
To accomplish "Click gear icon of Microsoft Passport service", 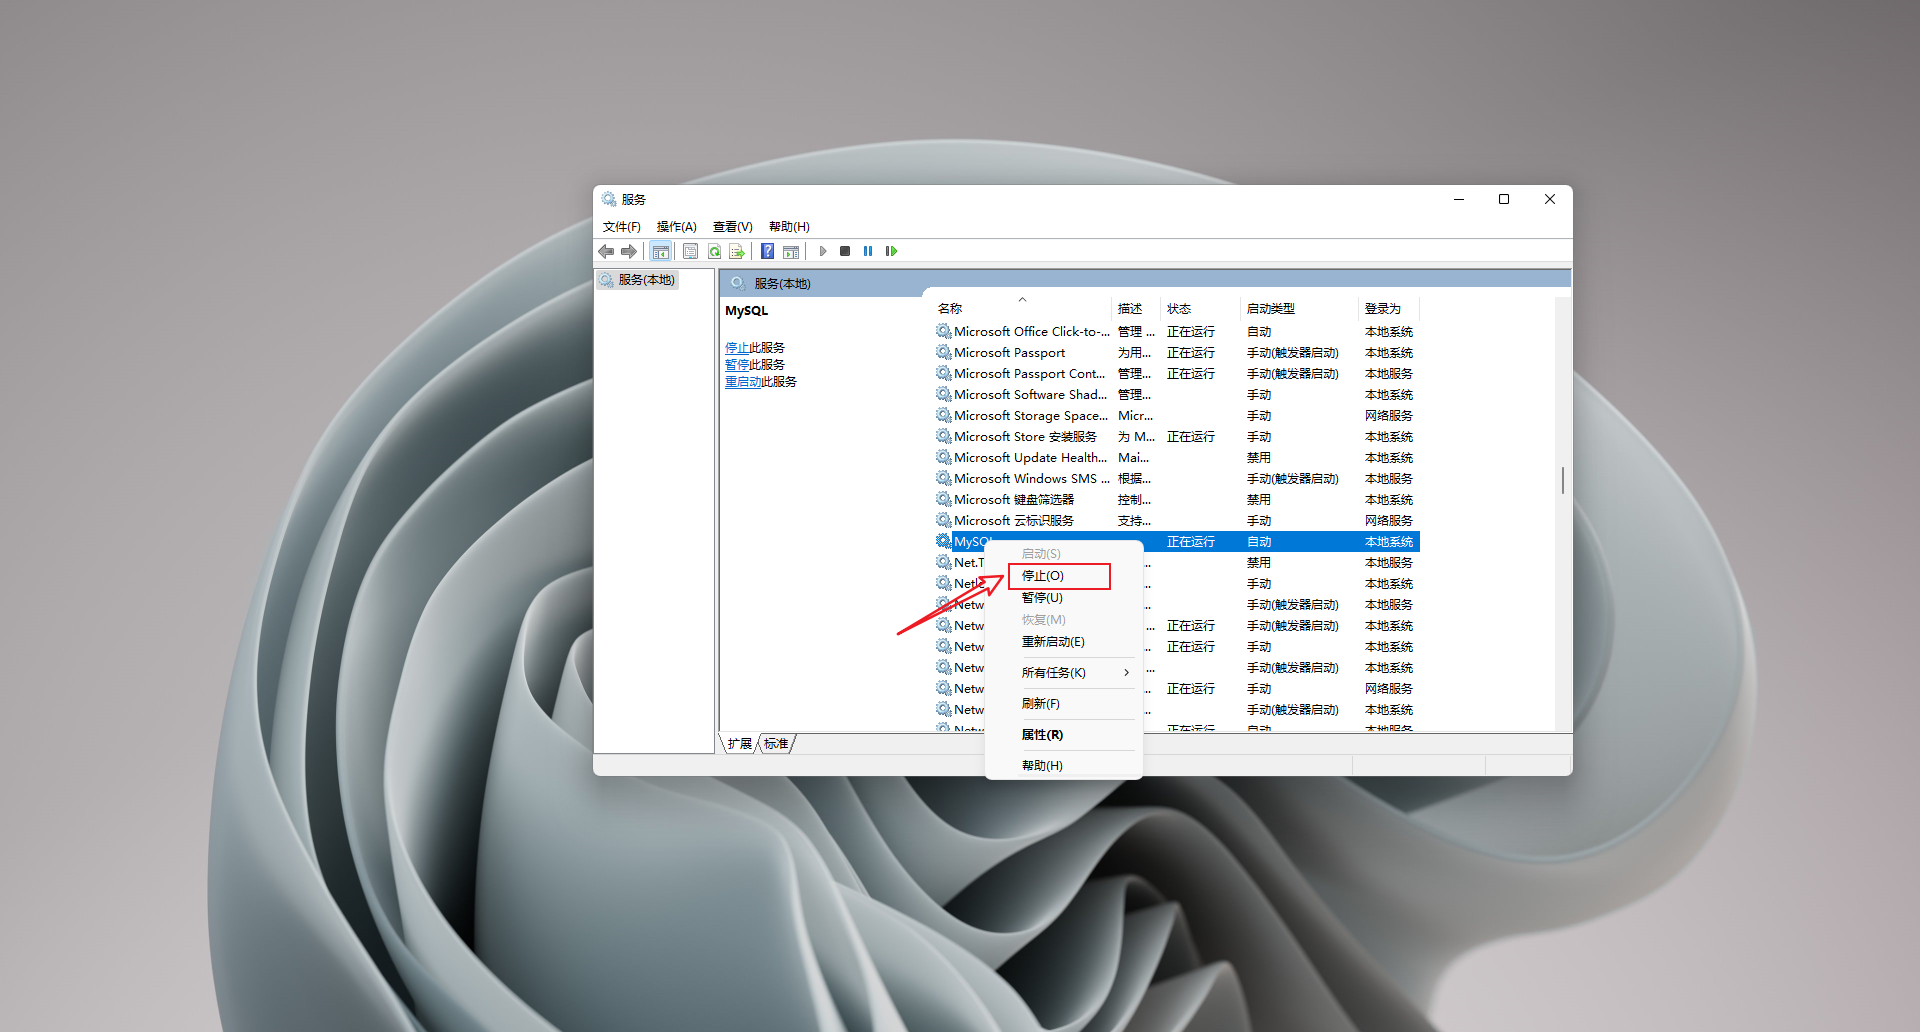I will point(944,352).
